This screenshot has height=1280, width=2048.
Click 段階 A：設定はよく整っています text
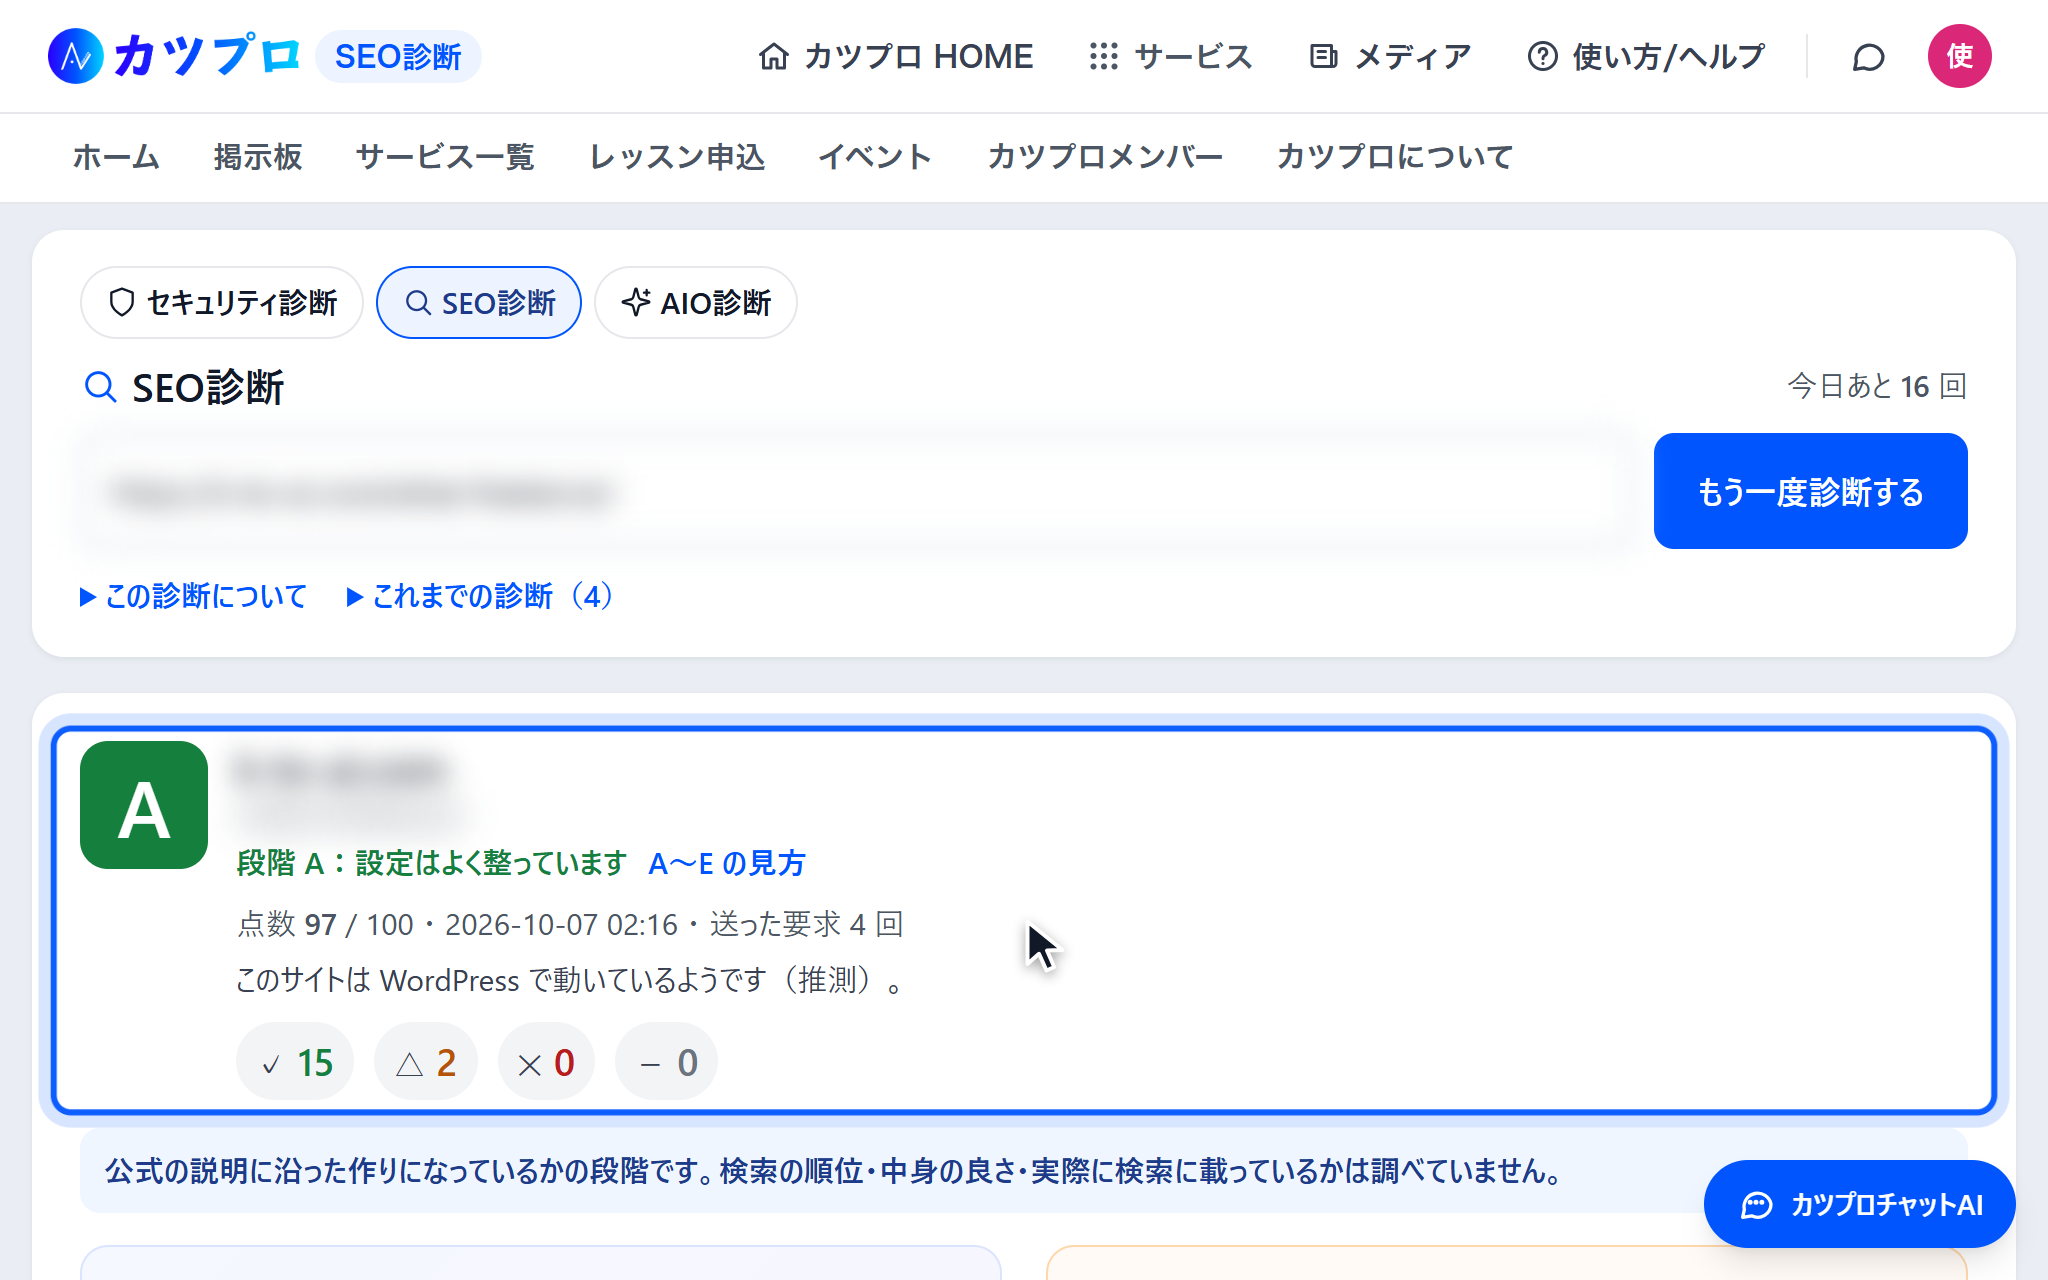431,863
